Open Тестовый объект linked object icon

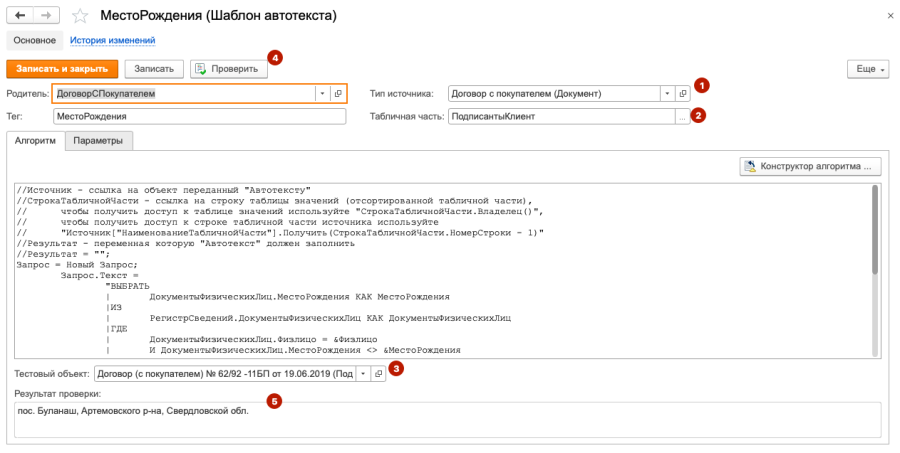[x=378, y=374]
